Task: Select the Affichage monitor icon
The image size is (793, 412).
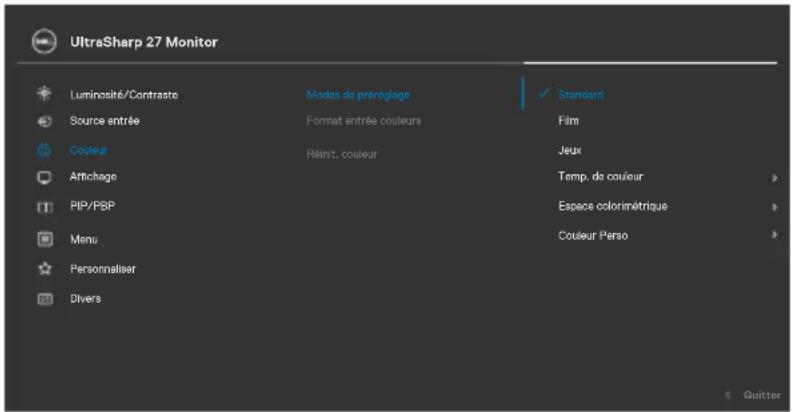Action: point(45,177)
